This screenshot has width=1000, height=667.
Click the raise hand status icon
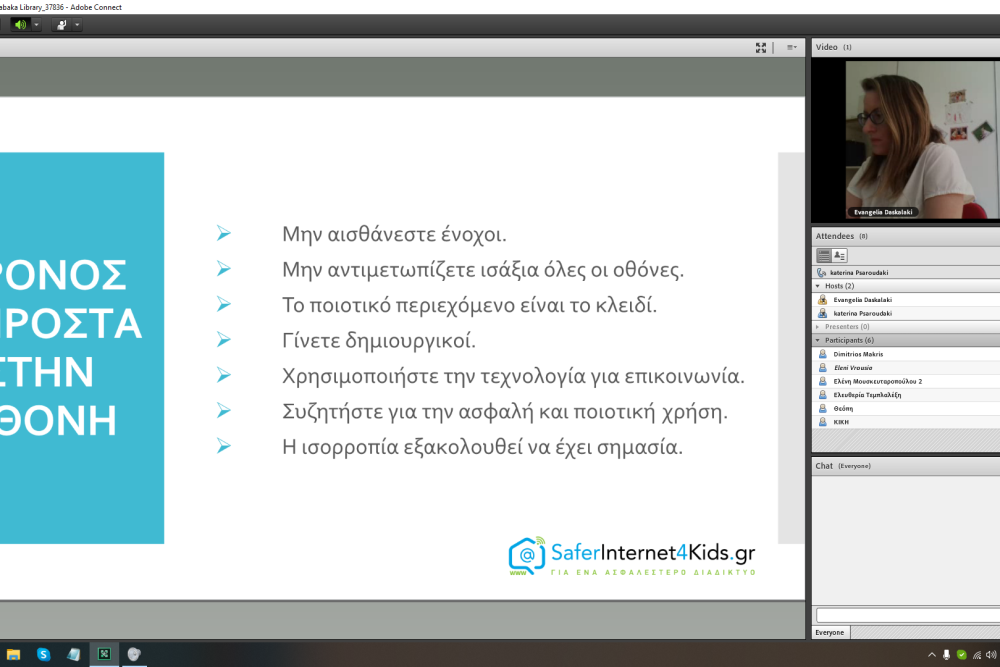61,24
